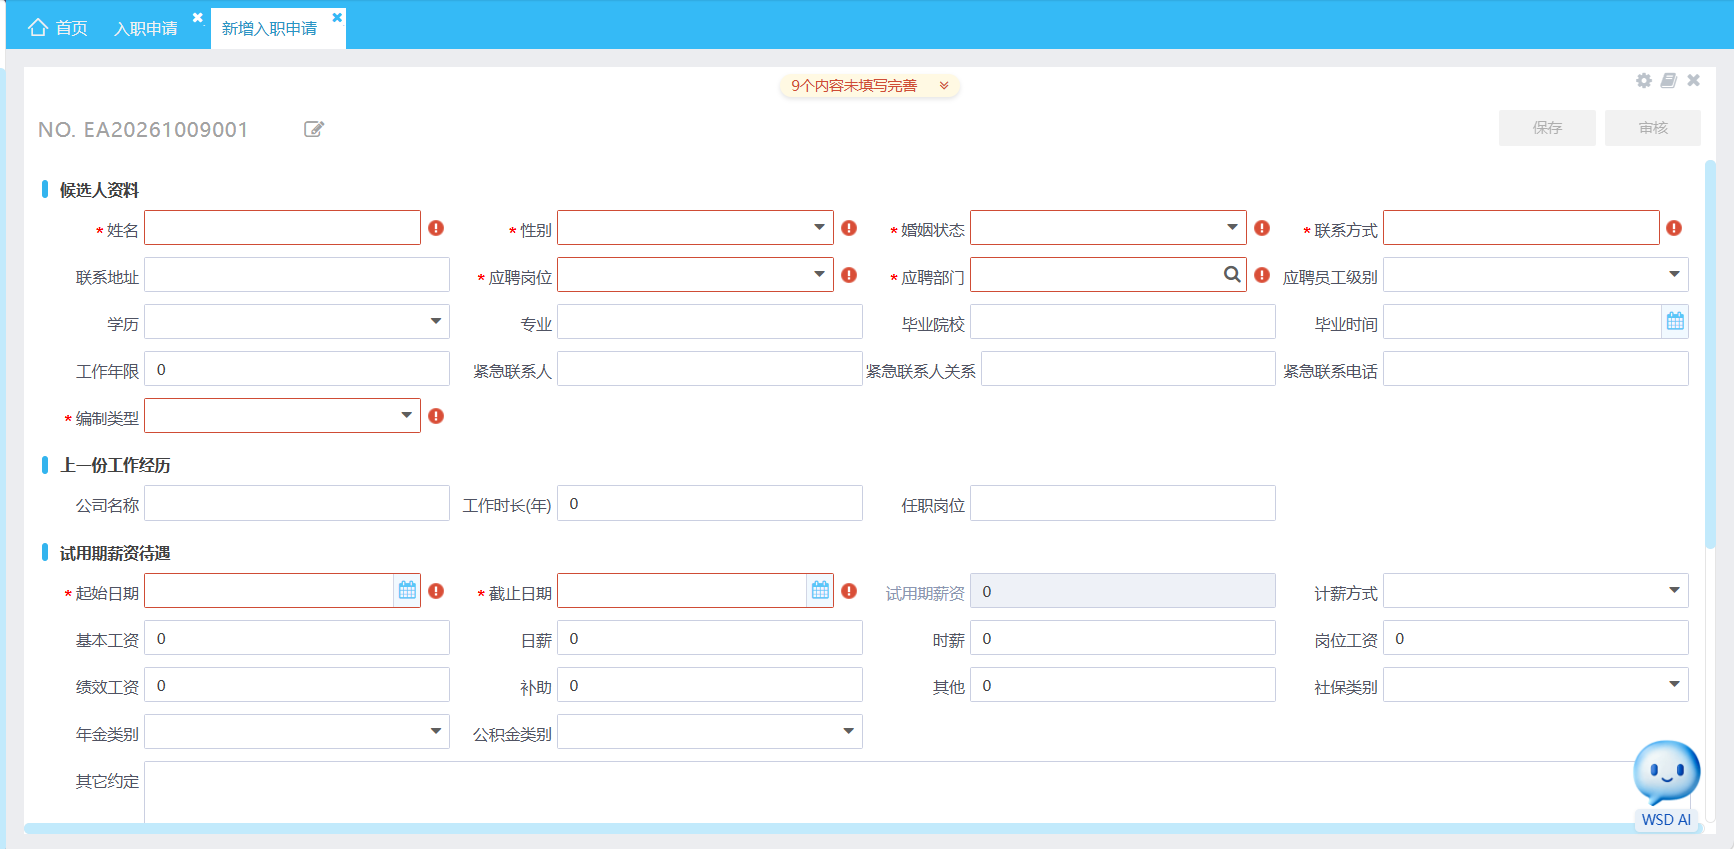Focus the 联系地址 text field
This screenshot has height=849, width=1734.
tap(297, 275)
